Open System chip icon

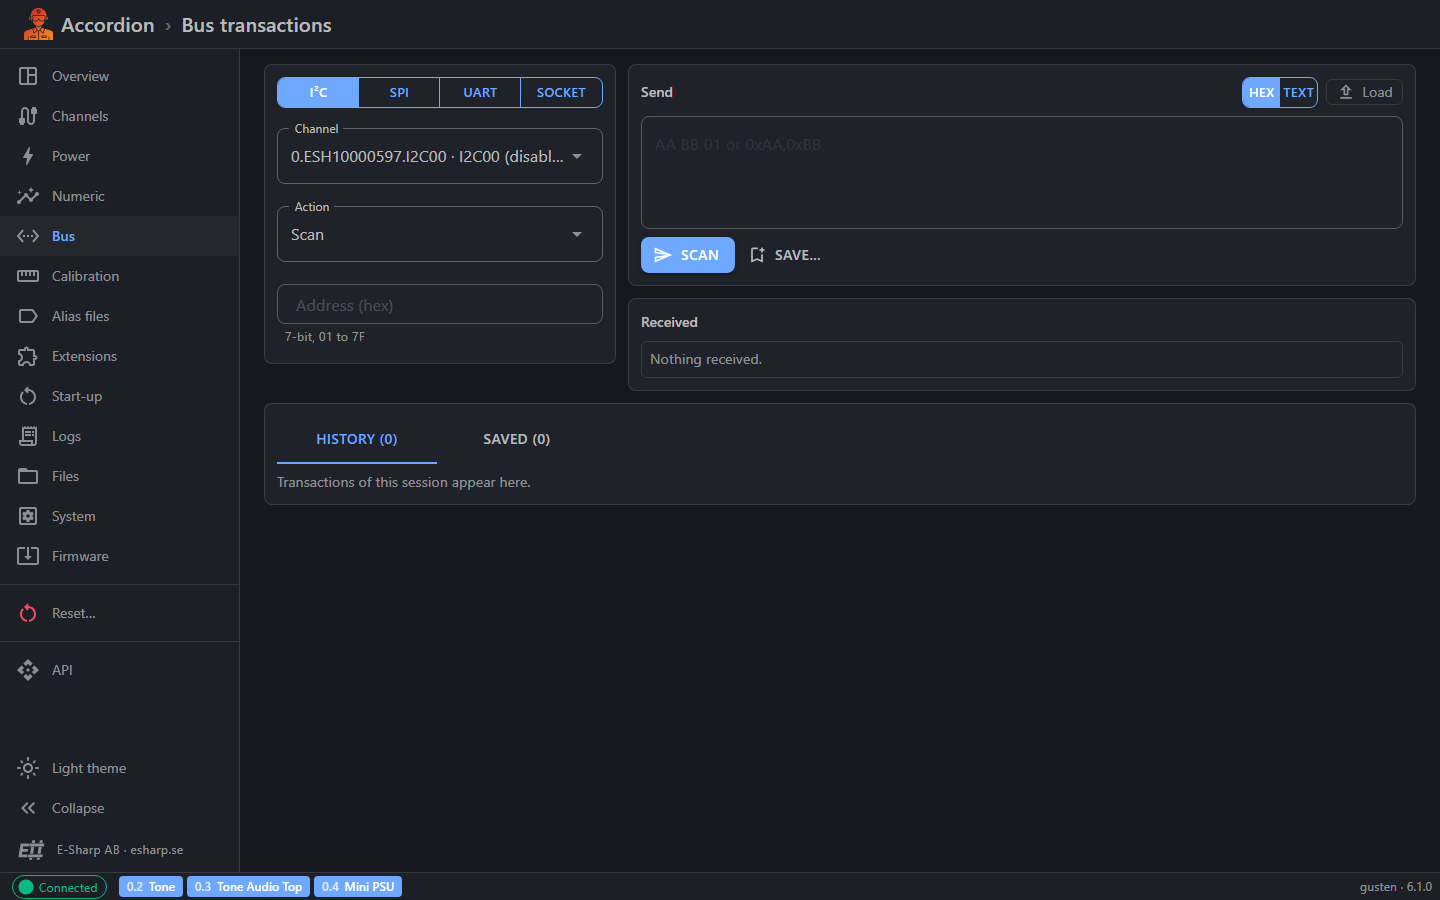click(28, 516)
